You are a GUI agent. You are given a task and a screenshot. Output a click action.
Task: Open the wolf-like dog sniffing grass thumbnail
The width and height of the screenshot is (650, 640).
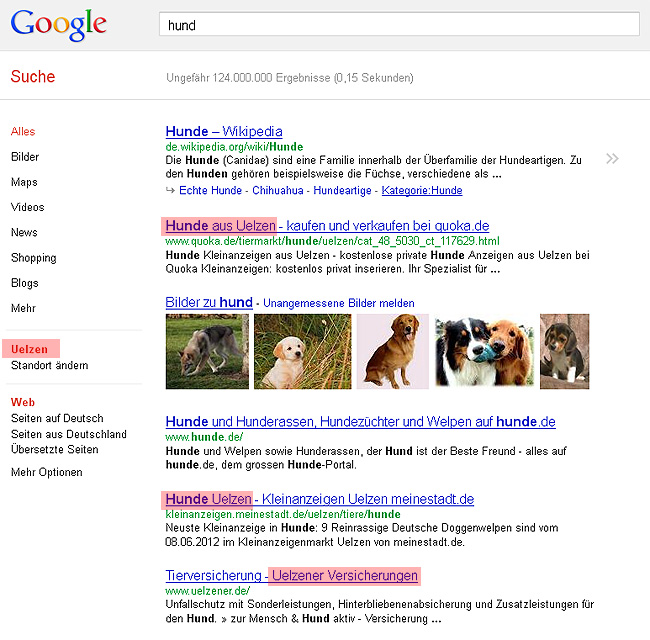tap(207, 352)
